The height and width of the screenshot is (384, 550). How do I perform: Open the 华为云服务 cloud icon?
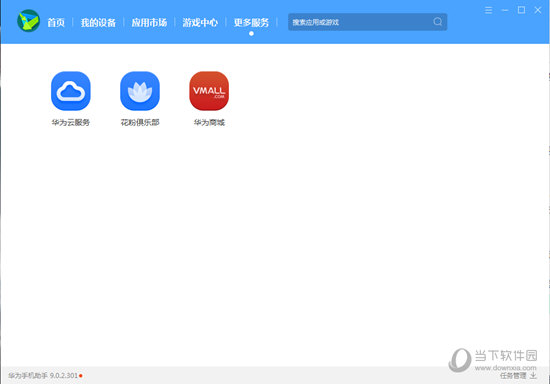click(x=71, y=91)
